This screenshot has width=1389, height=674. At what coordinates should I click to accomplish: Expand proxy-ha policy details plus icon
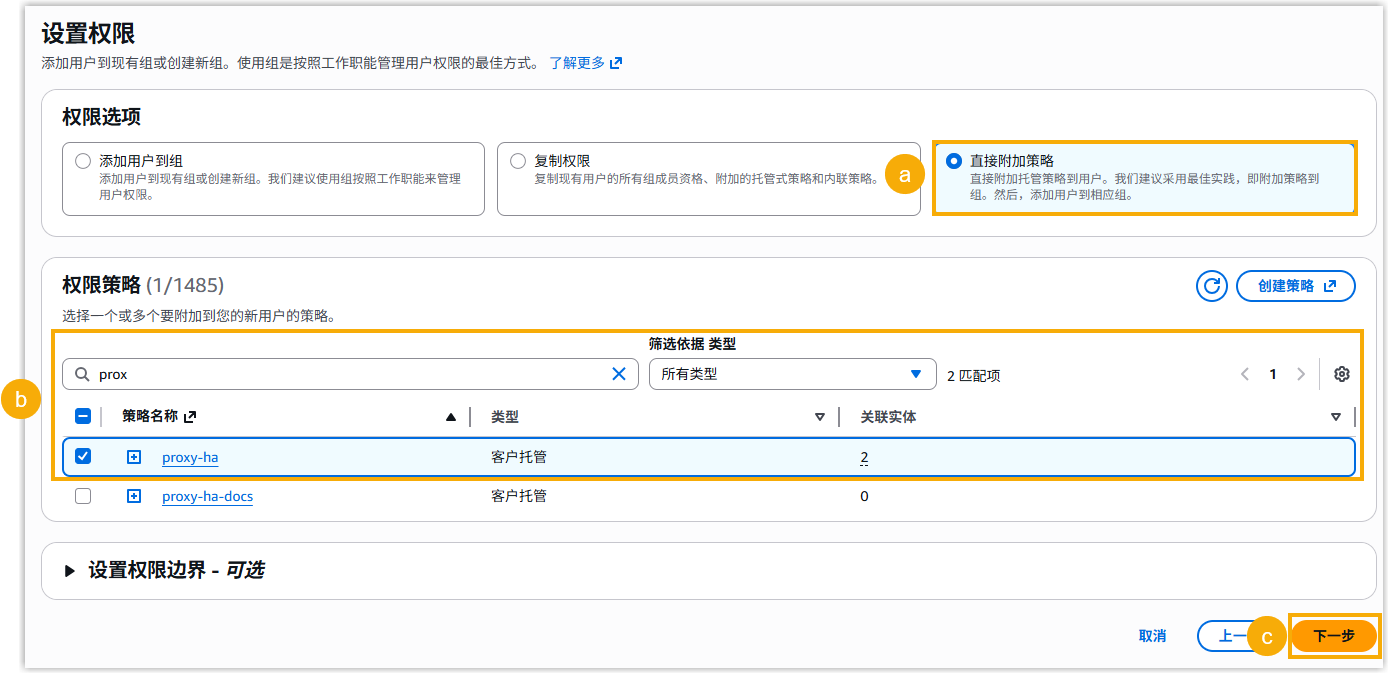[x=134, y=457]
